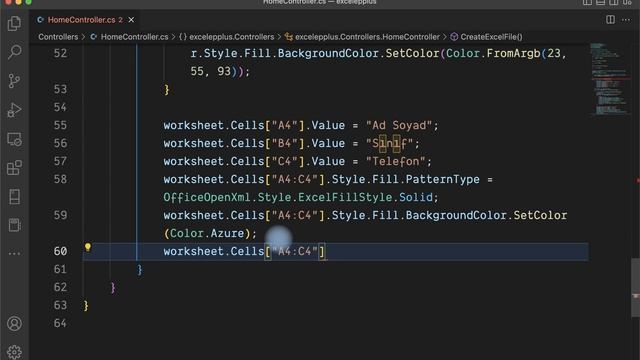Open the Run and Debug view
Screen dimensions: 640x360
[x=14, y=110]
